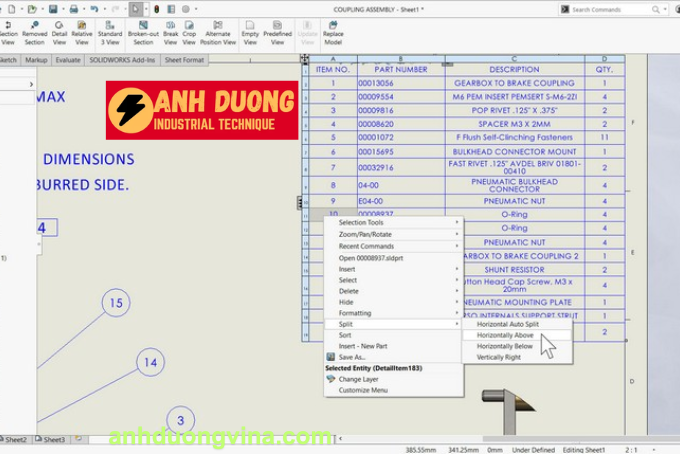Image resolution: width=680 pixels, height=454 pixels.
Task: Select Sort in the context menu
Action: (x=345, y=335)
